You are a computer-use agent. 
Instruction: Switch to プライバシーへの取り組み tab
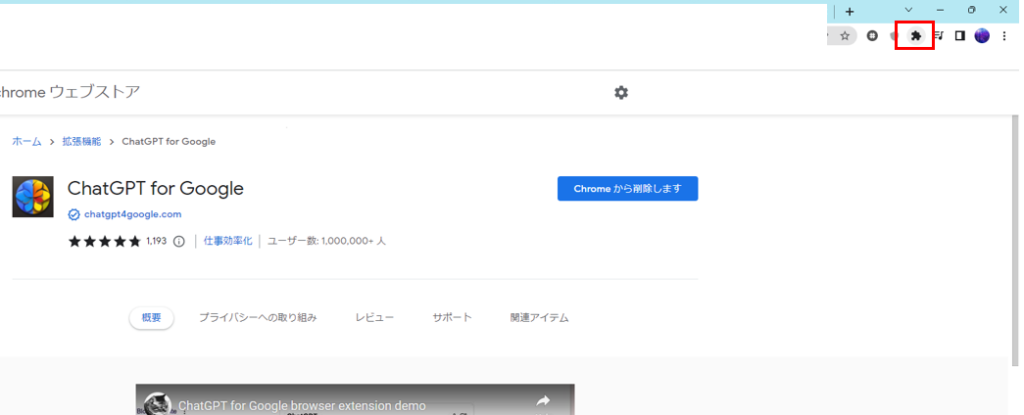[x=258, y=318]
